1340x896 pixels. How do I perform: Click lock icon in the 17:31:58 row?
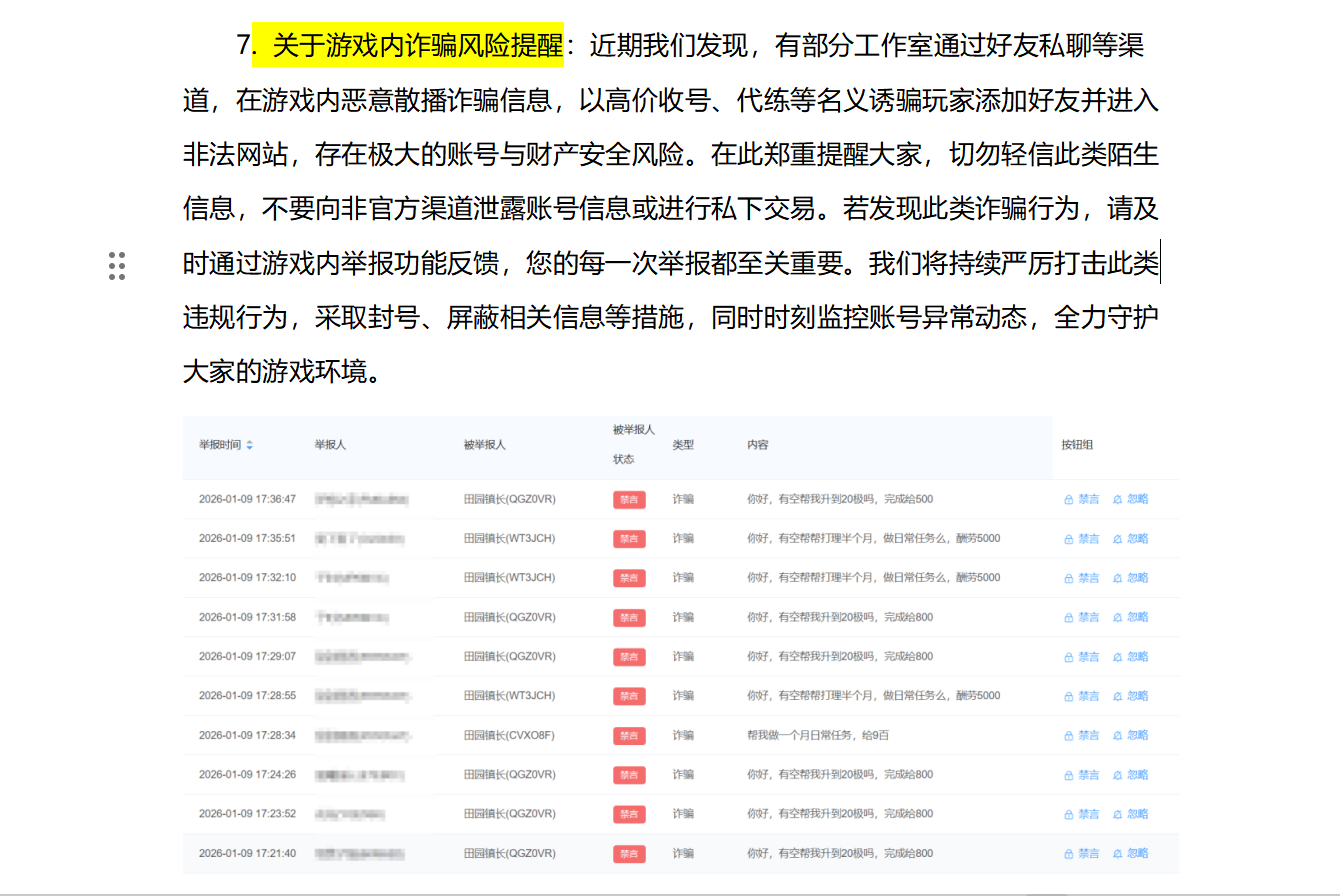click(x=1068, y=618)
